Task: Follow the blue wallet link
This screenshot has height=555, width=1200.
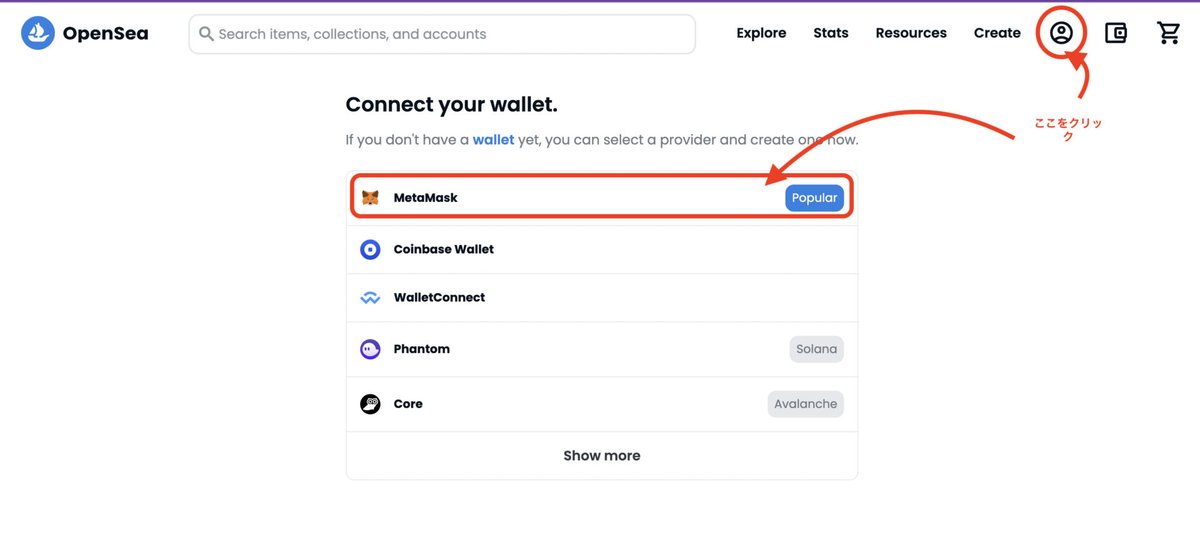Action: click(x=493, y=140)
